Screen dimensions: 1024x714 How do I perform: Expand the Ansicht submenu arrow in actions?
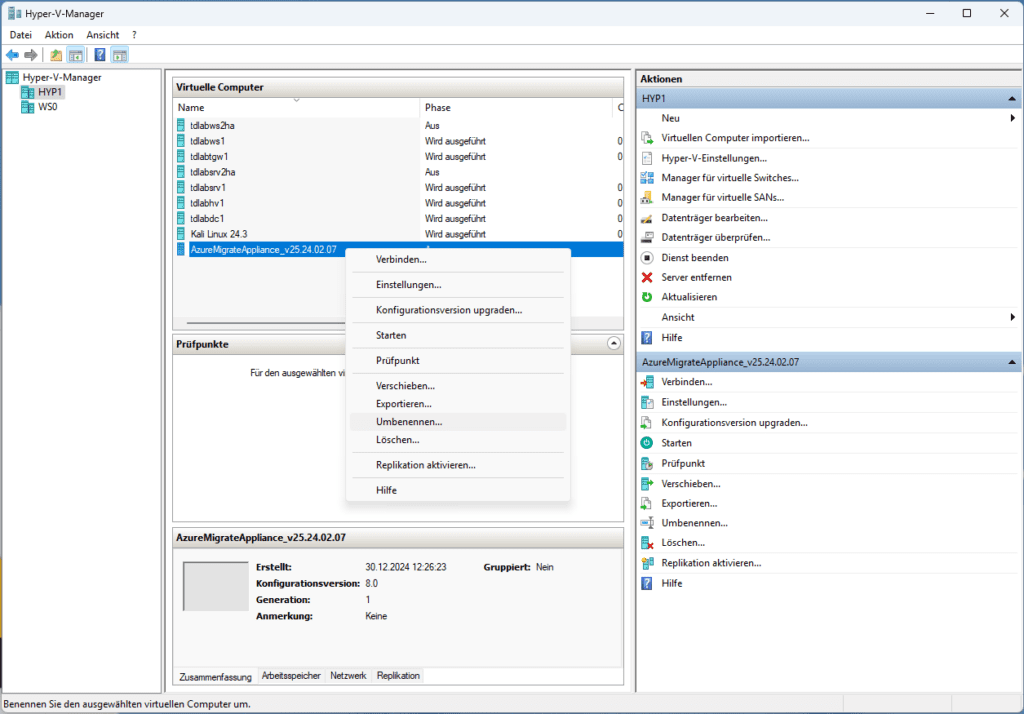pos(1012,317)
